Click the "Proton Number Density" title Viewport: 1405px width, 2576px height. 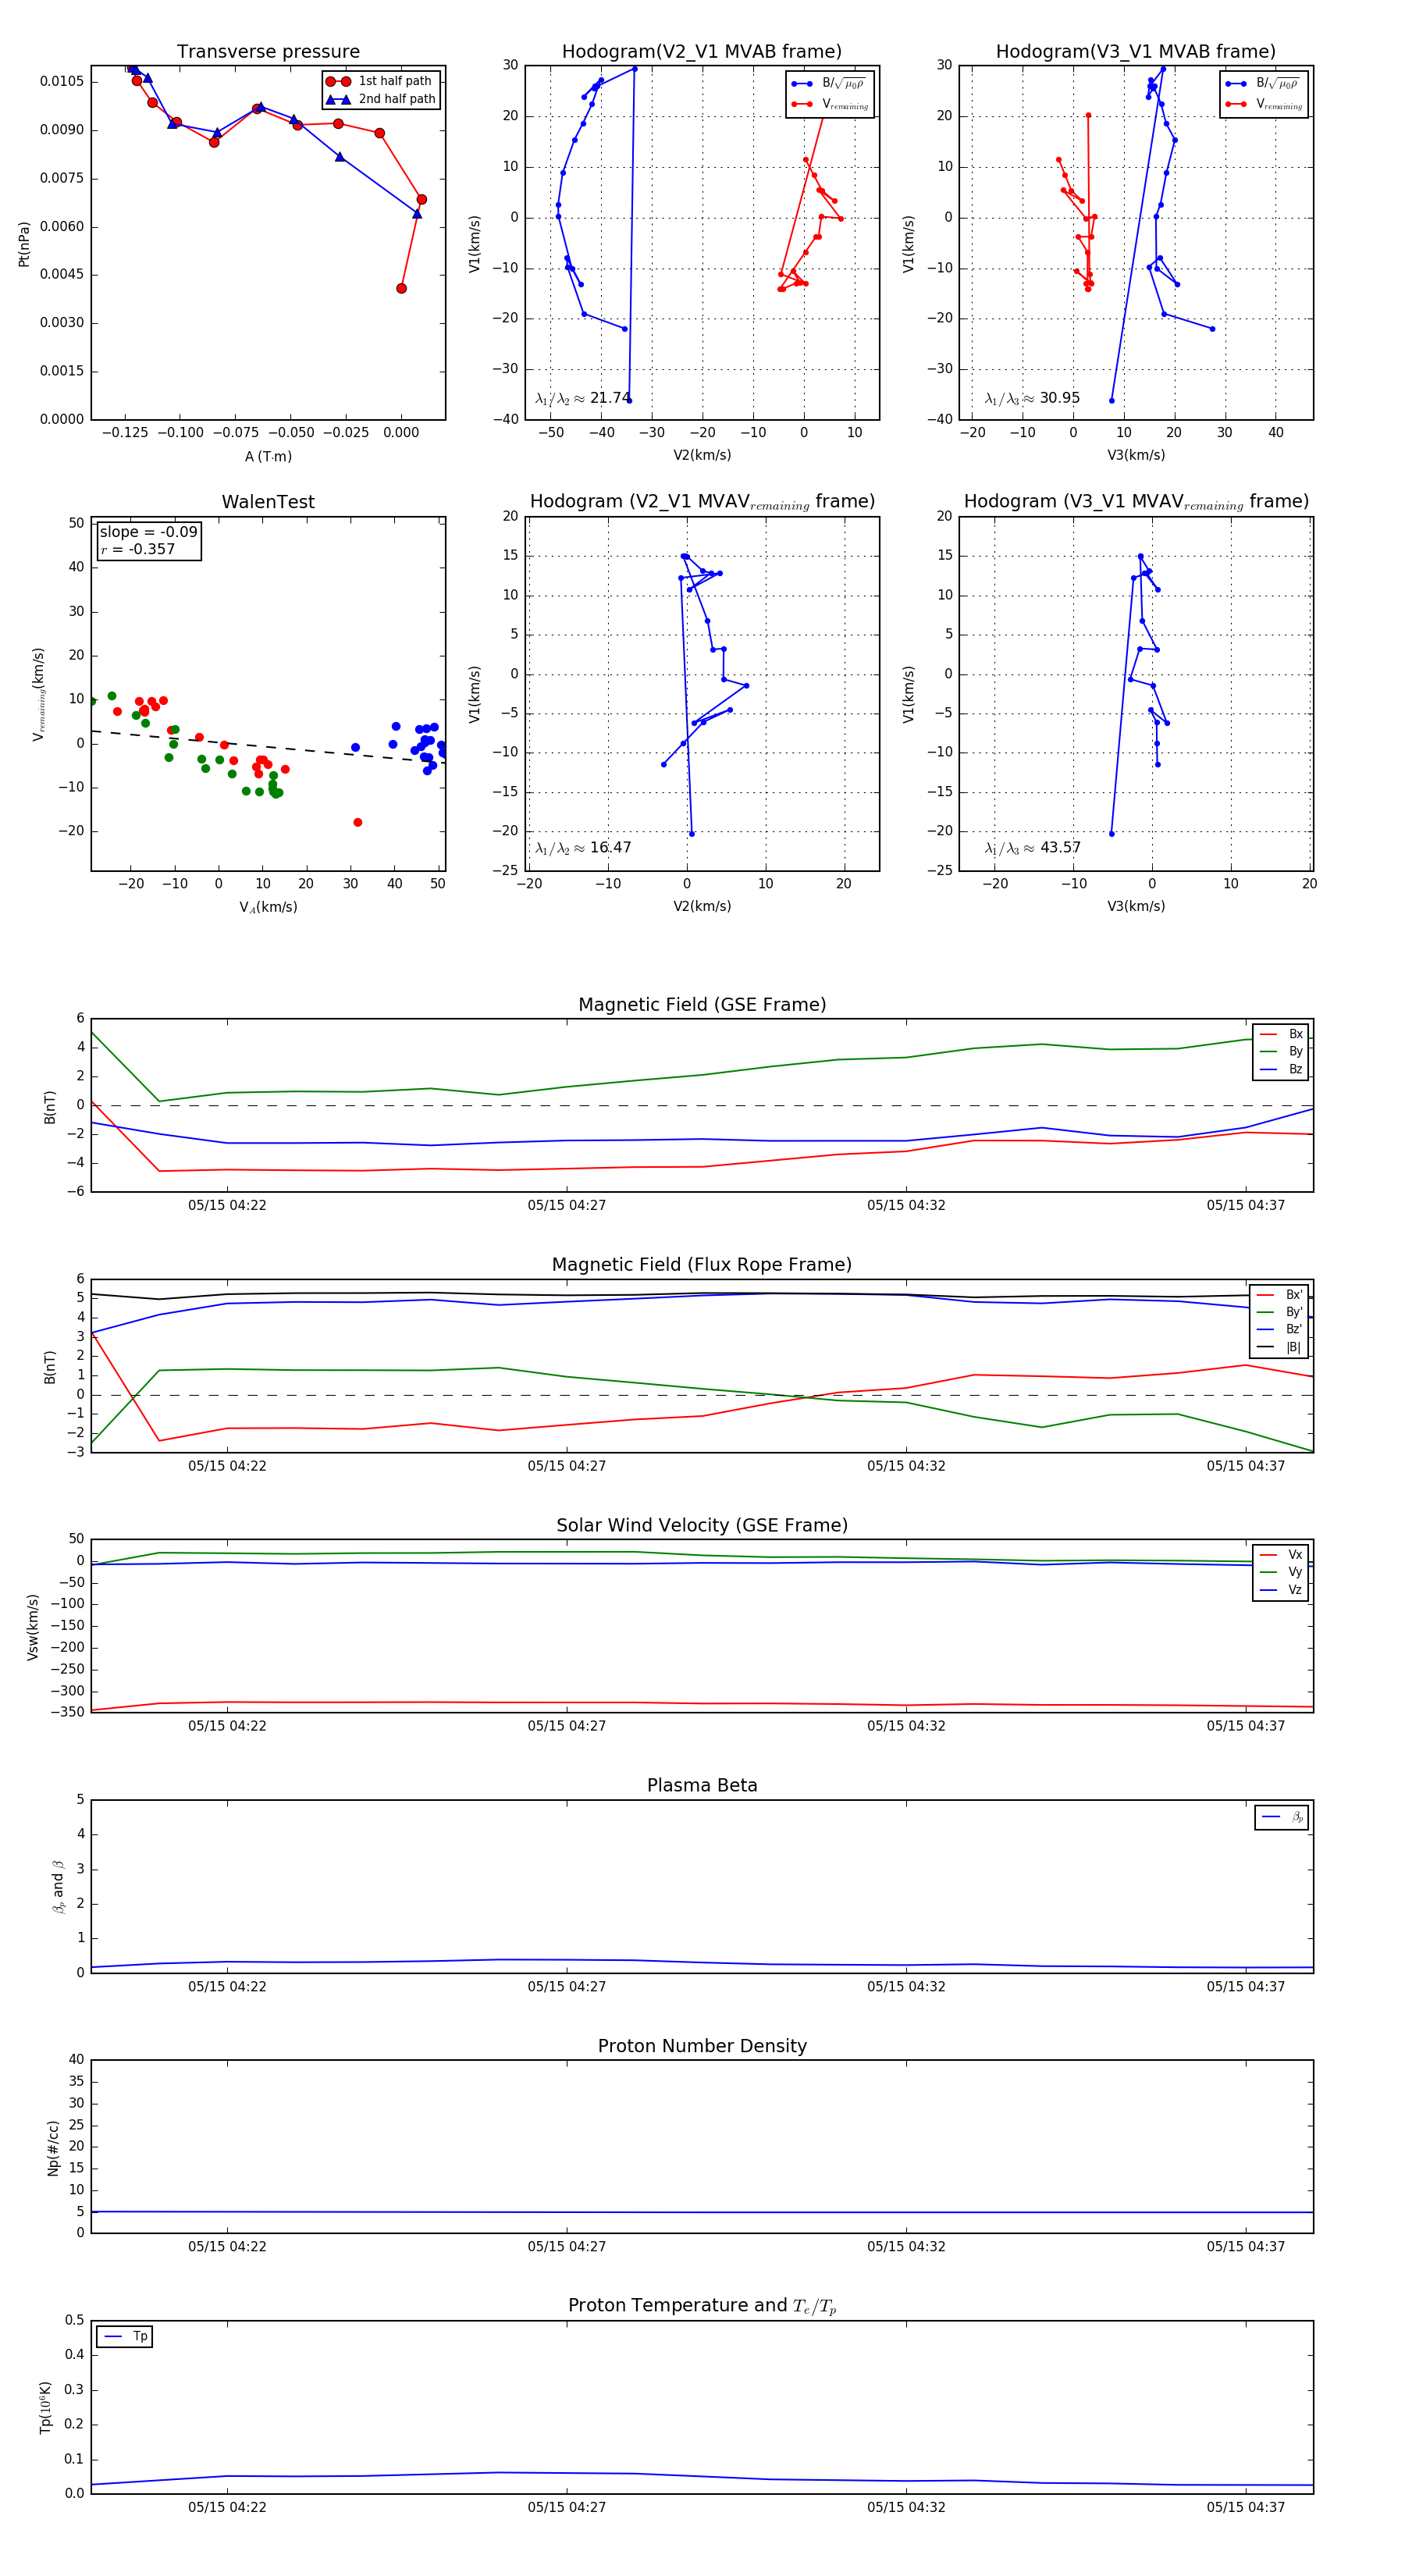702,2046
